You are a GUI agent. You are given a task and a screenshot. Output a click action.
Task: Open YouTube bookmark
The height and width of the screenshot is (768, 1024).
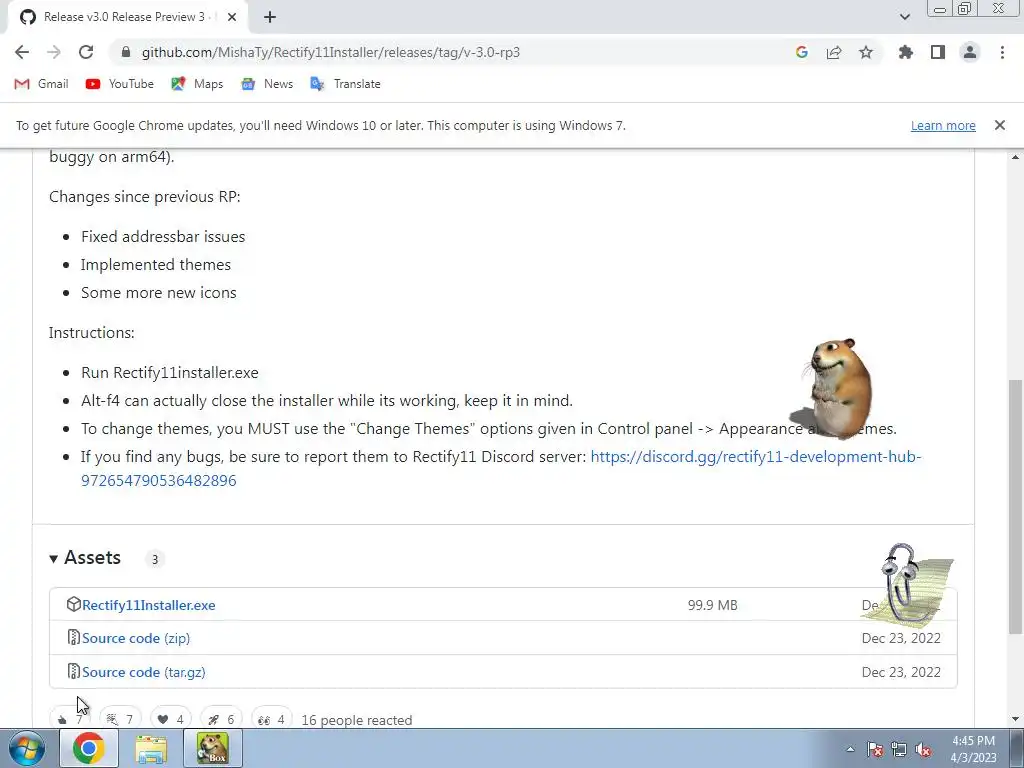coord(120,84)
